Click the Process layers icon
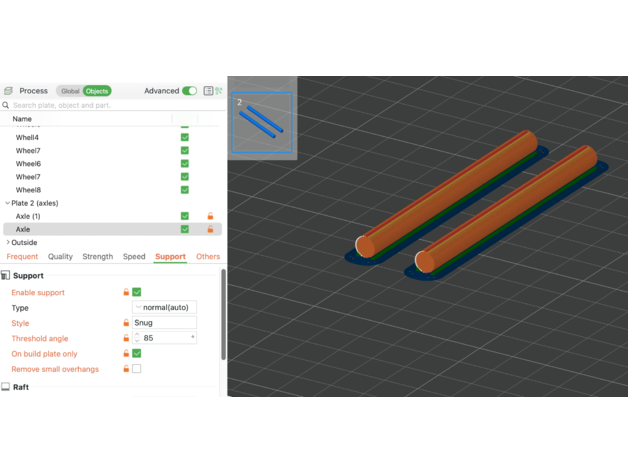628x472 pixels. point(8,91)
